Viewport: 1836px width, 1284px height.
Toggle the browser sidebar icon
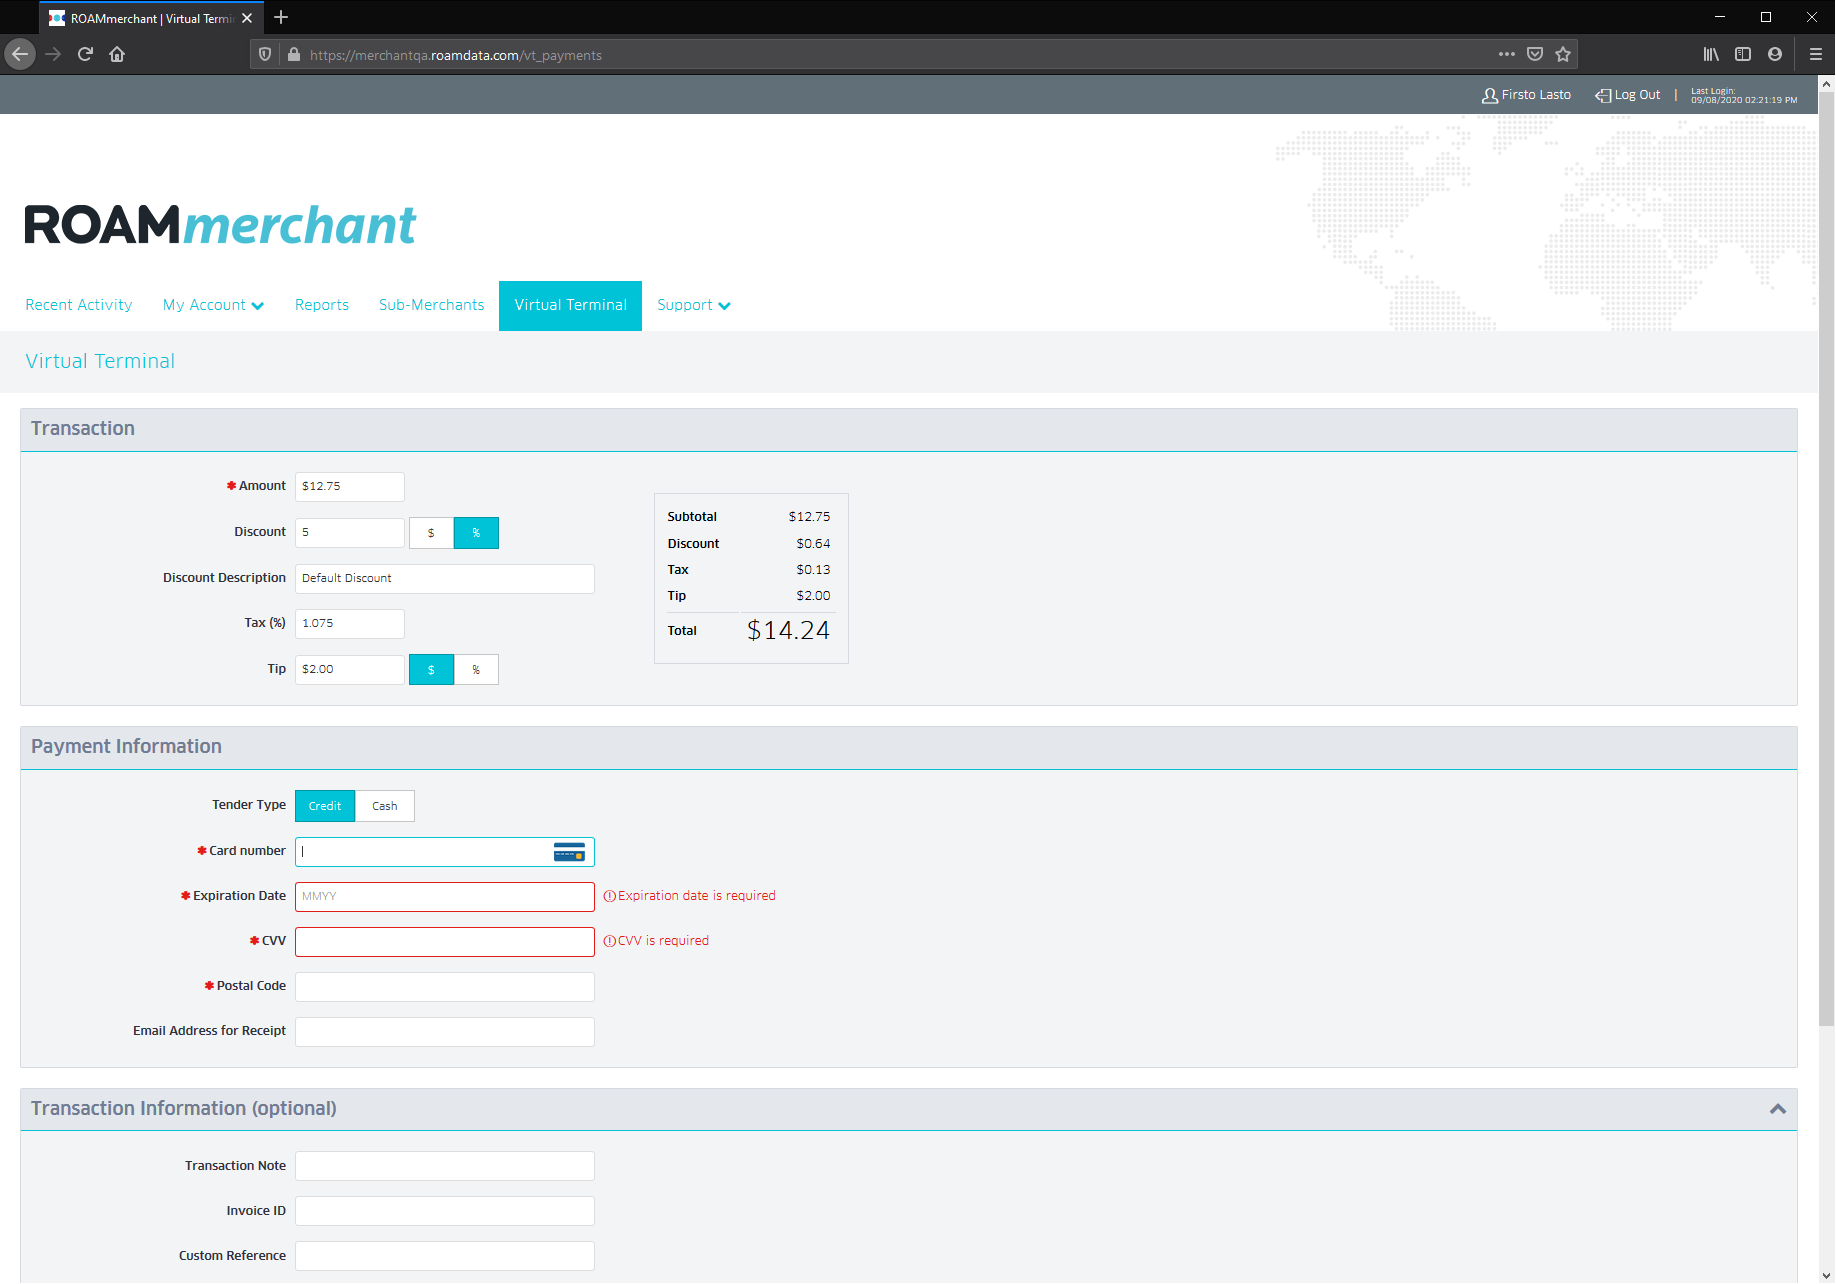click(x=1743, y=54)
